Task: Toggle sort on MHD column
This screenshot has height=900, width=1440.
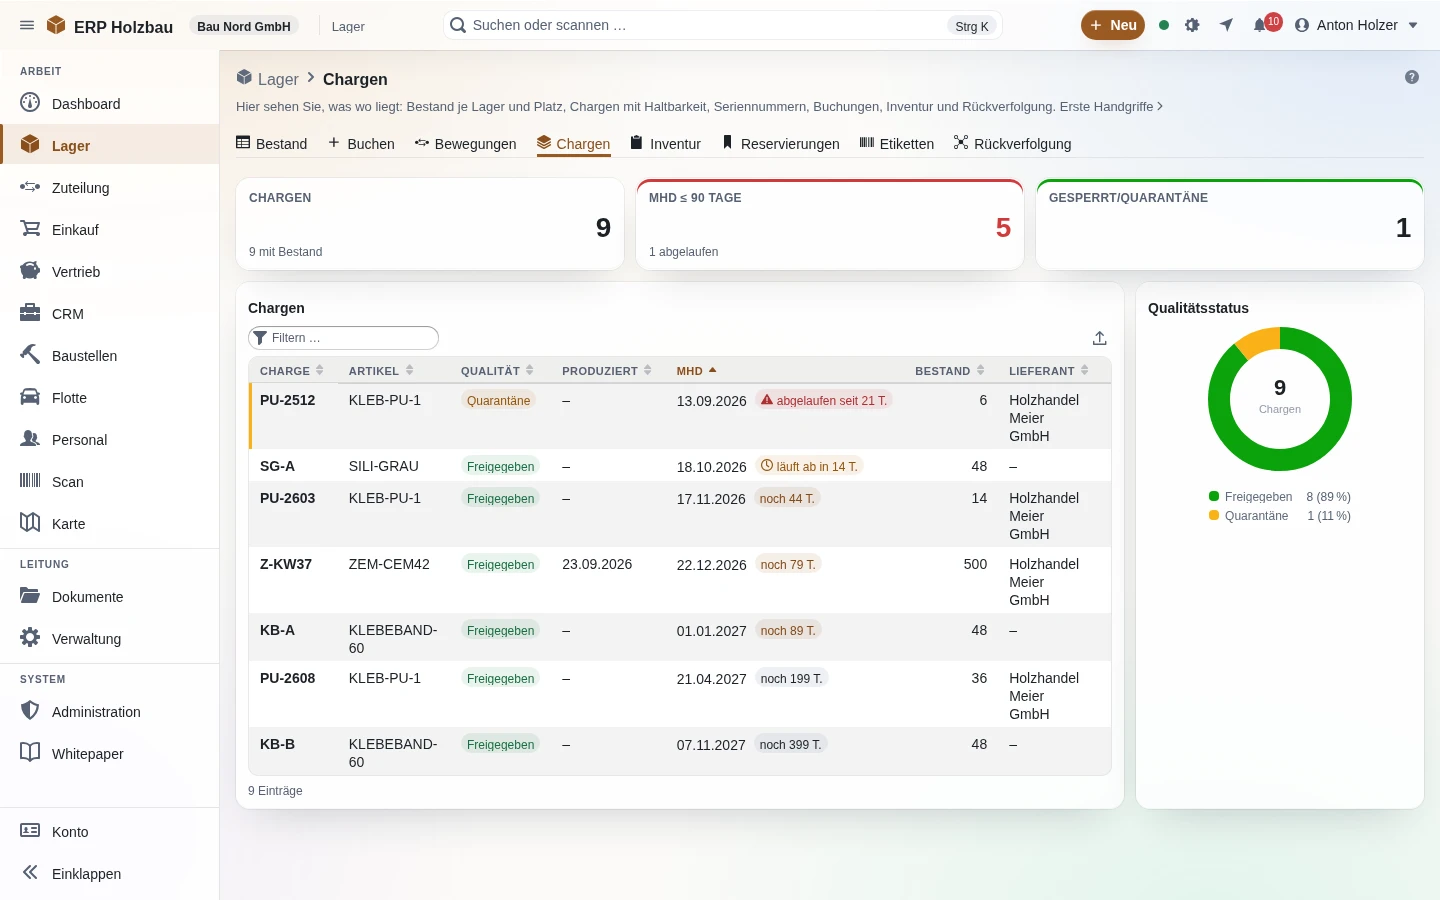Action: pos(697,370)
